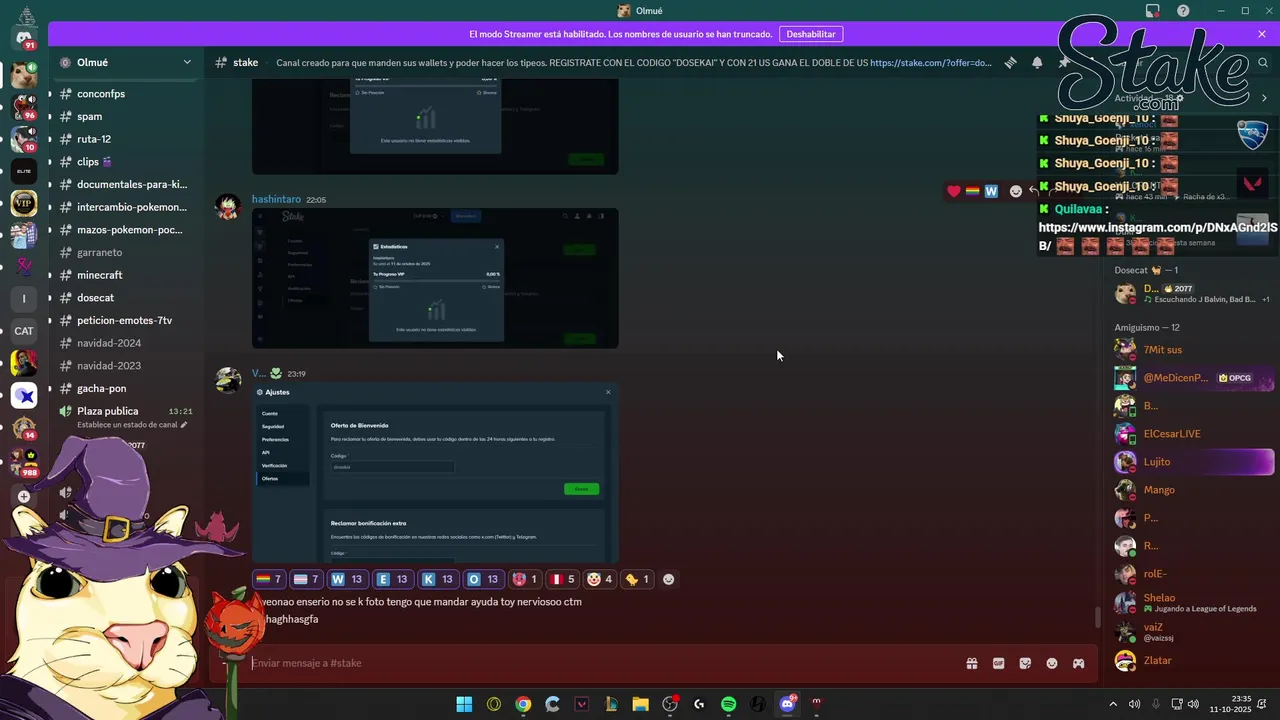Click the chat scrollbar thumb
Viewport: 1280px width, 720px height.
click(x=1098, y=617)
